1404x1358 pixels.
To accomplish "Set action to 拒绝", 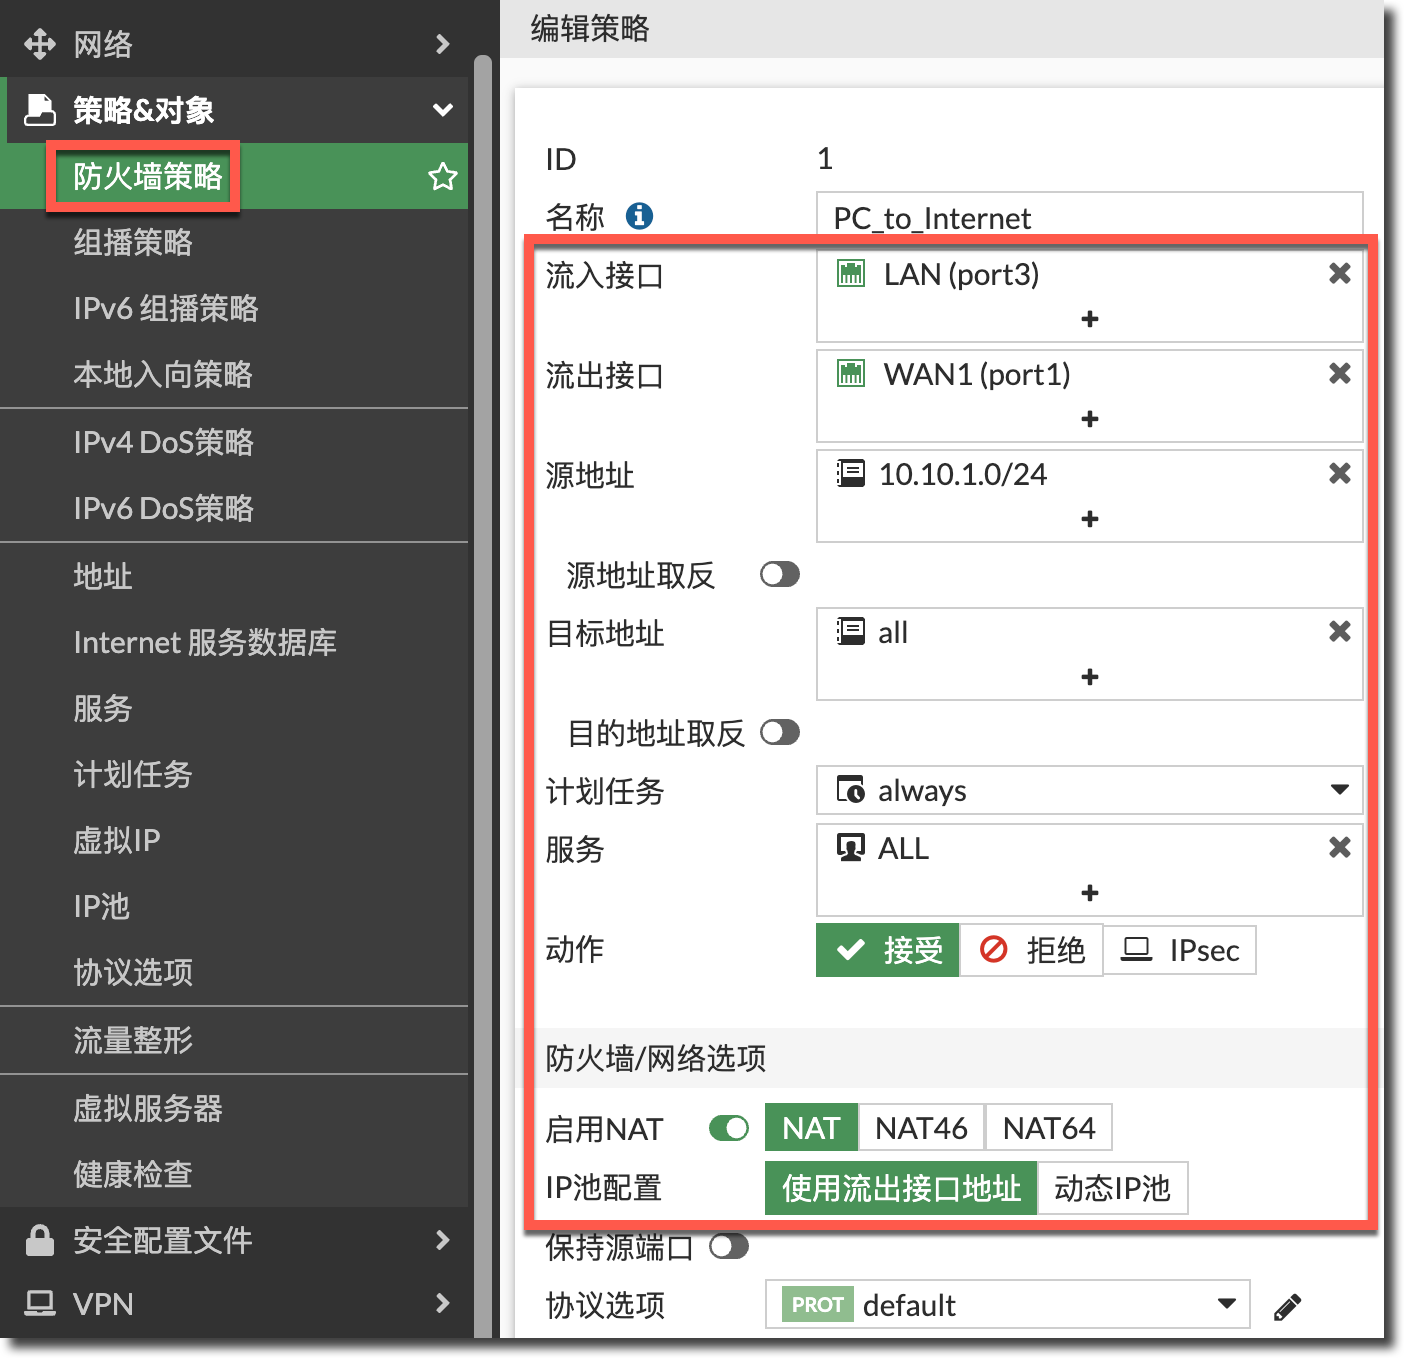I will tap(1031, 950).
